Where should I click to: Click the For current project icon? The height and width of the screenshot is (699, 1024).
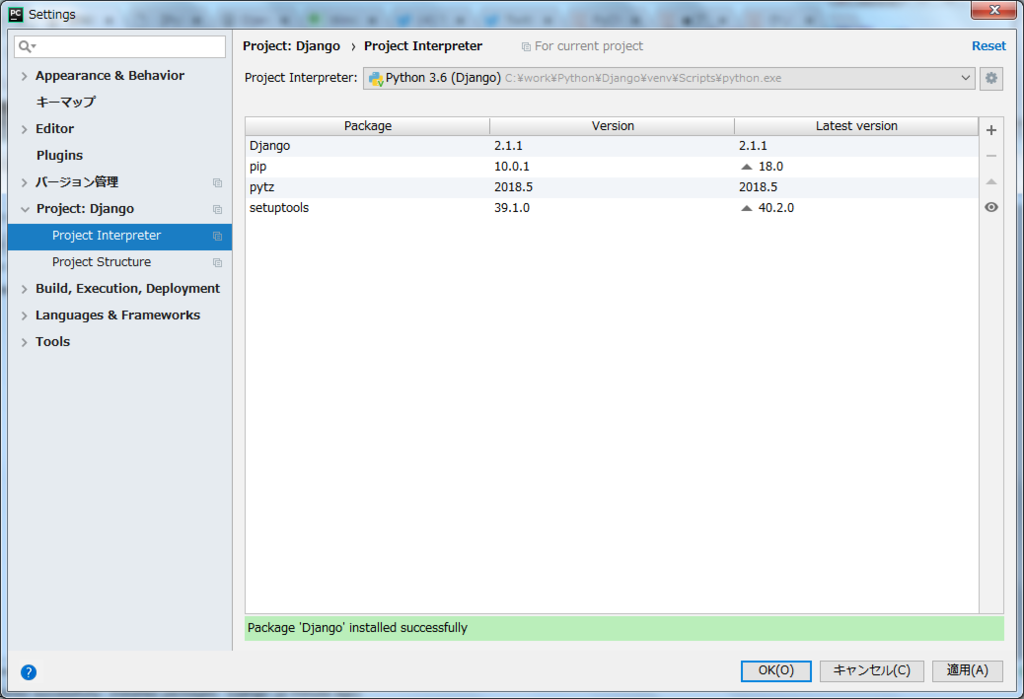[x=526, y=47]
